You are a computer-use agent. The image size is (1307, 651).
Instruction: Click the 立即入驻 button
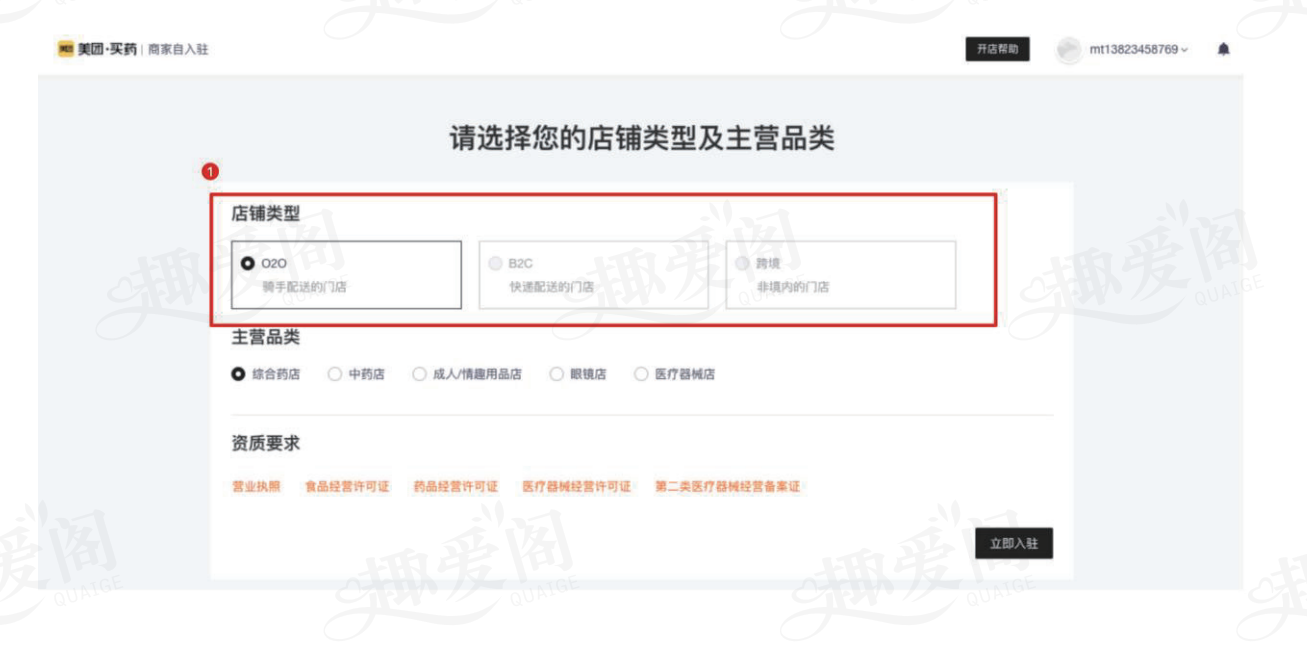tap(1014, 543)
